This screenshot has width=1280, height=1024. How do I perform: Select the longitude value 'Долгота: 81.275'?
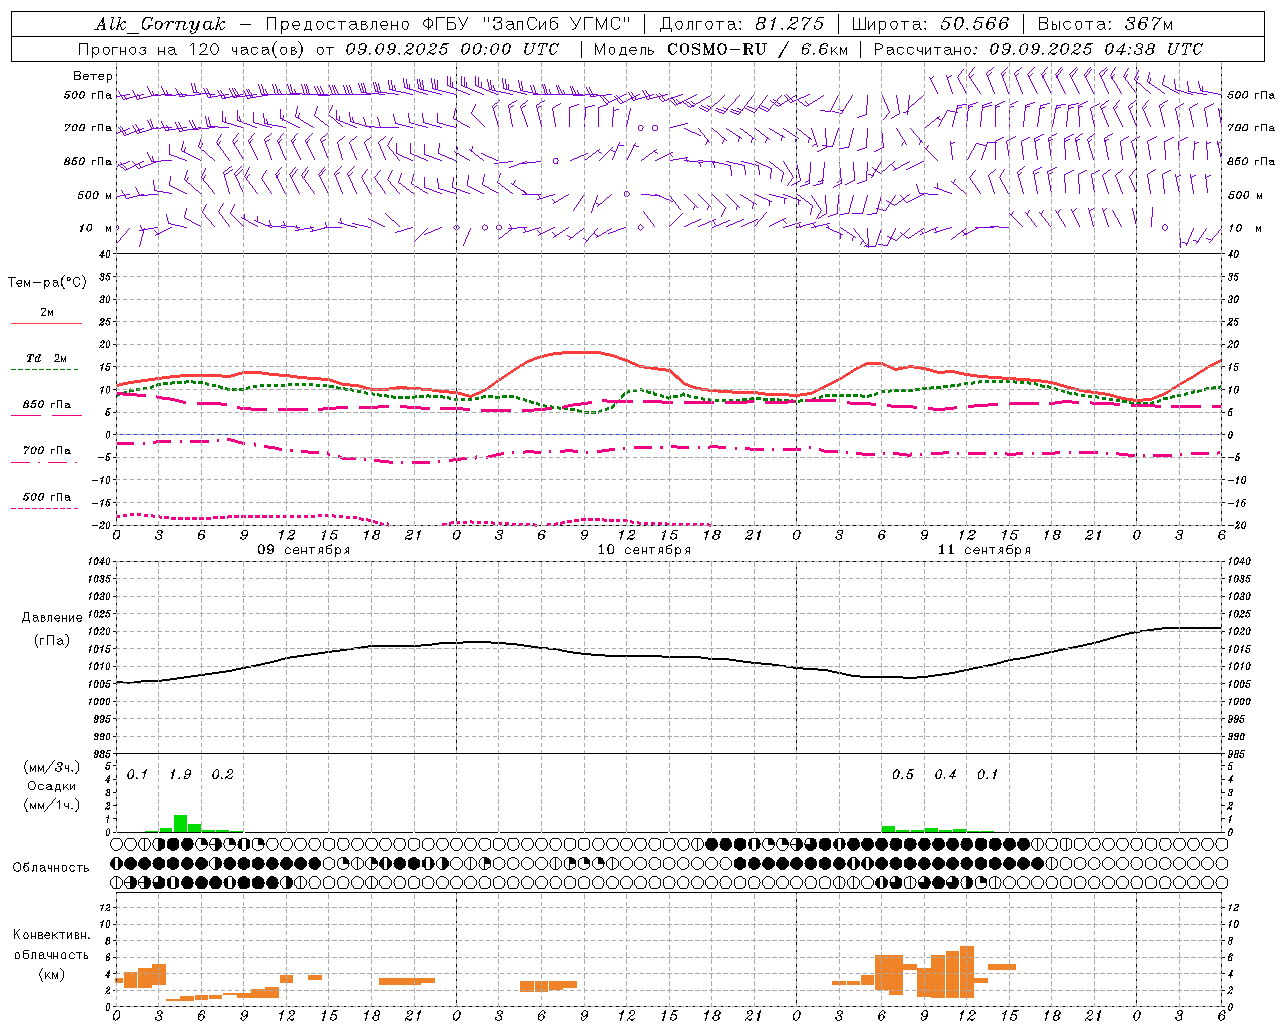(742, 24)
